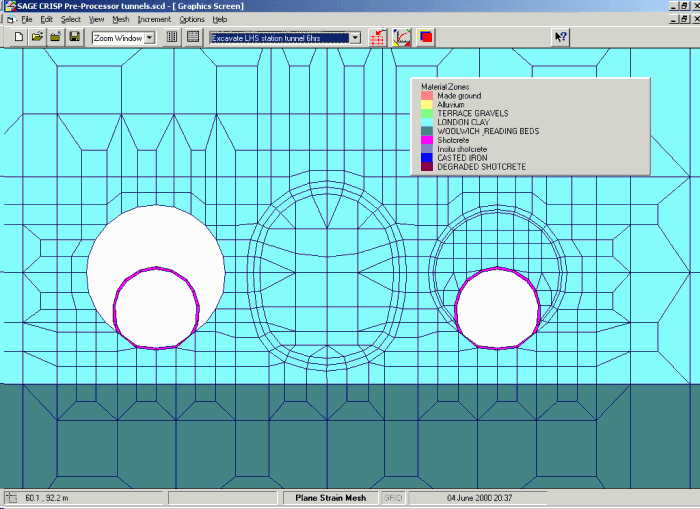Save with the floppy disk icon

pos(75,37)
